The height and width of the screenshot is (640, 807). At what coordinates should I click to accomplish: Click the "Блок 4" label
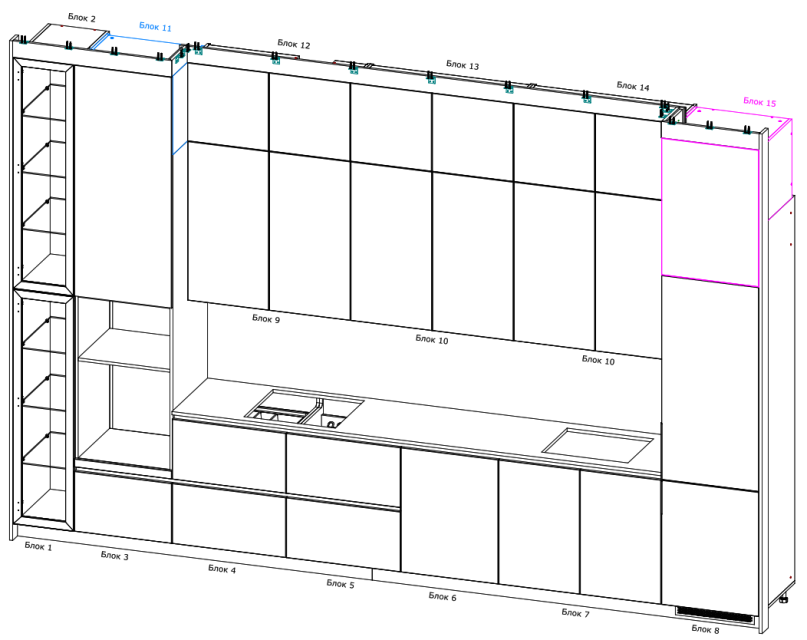tap(222, 569)
